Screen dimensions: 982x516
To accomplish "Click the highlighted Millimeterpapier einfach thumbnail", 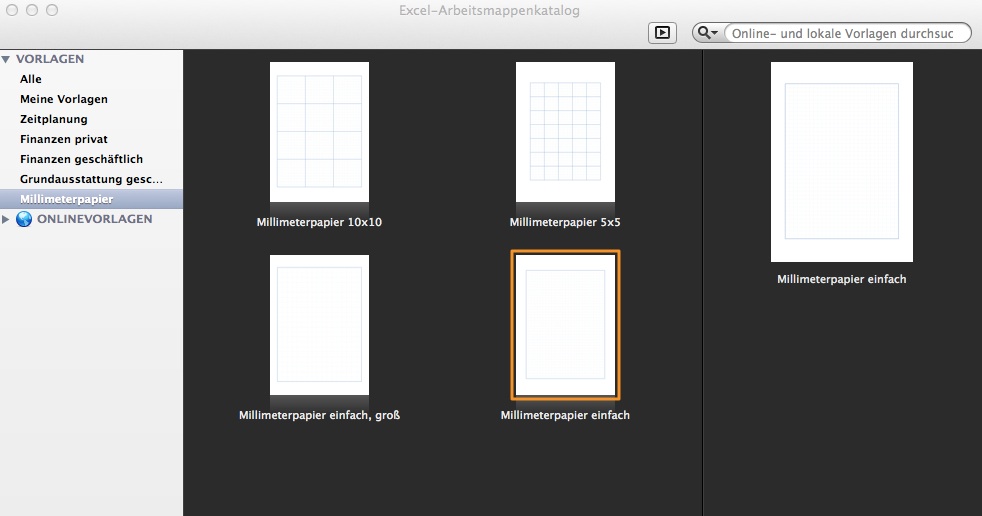I will (565, 325).
